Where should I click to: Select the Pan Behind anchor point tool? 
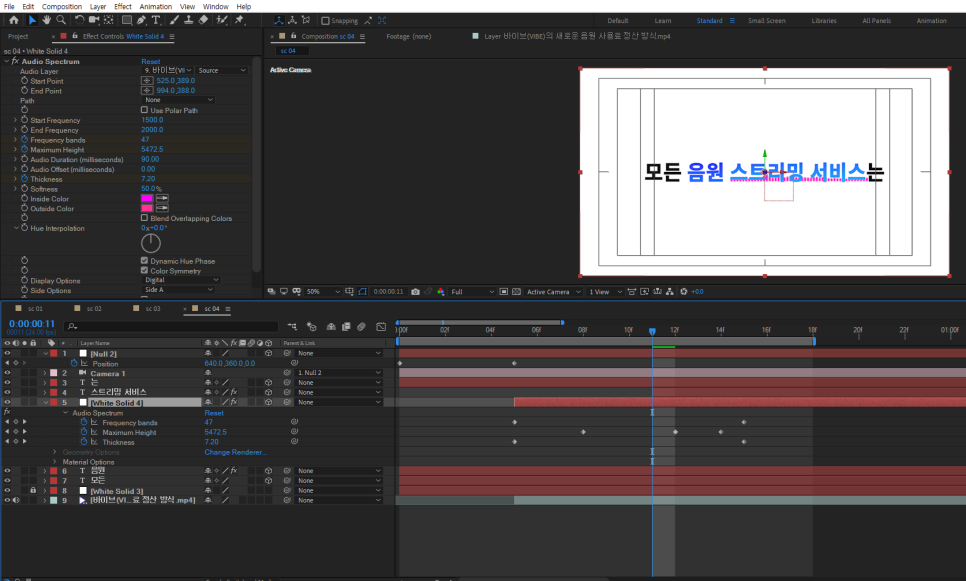tap(108, 20)
